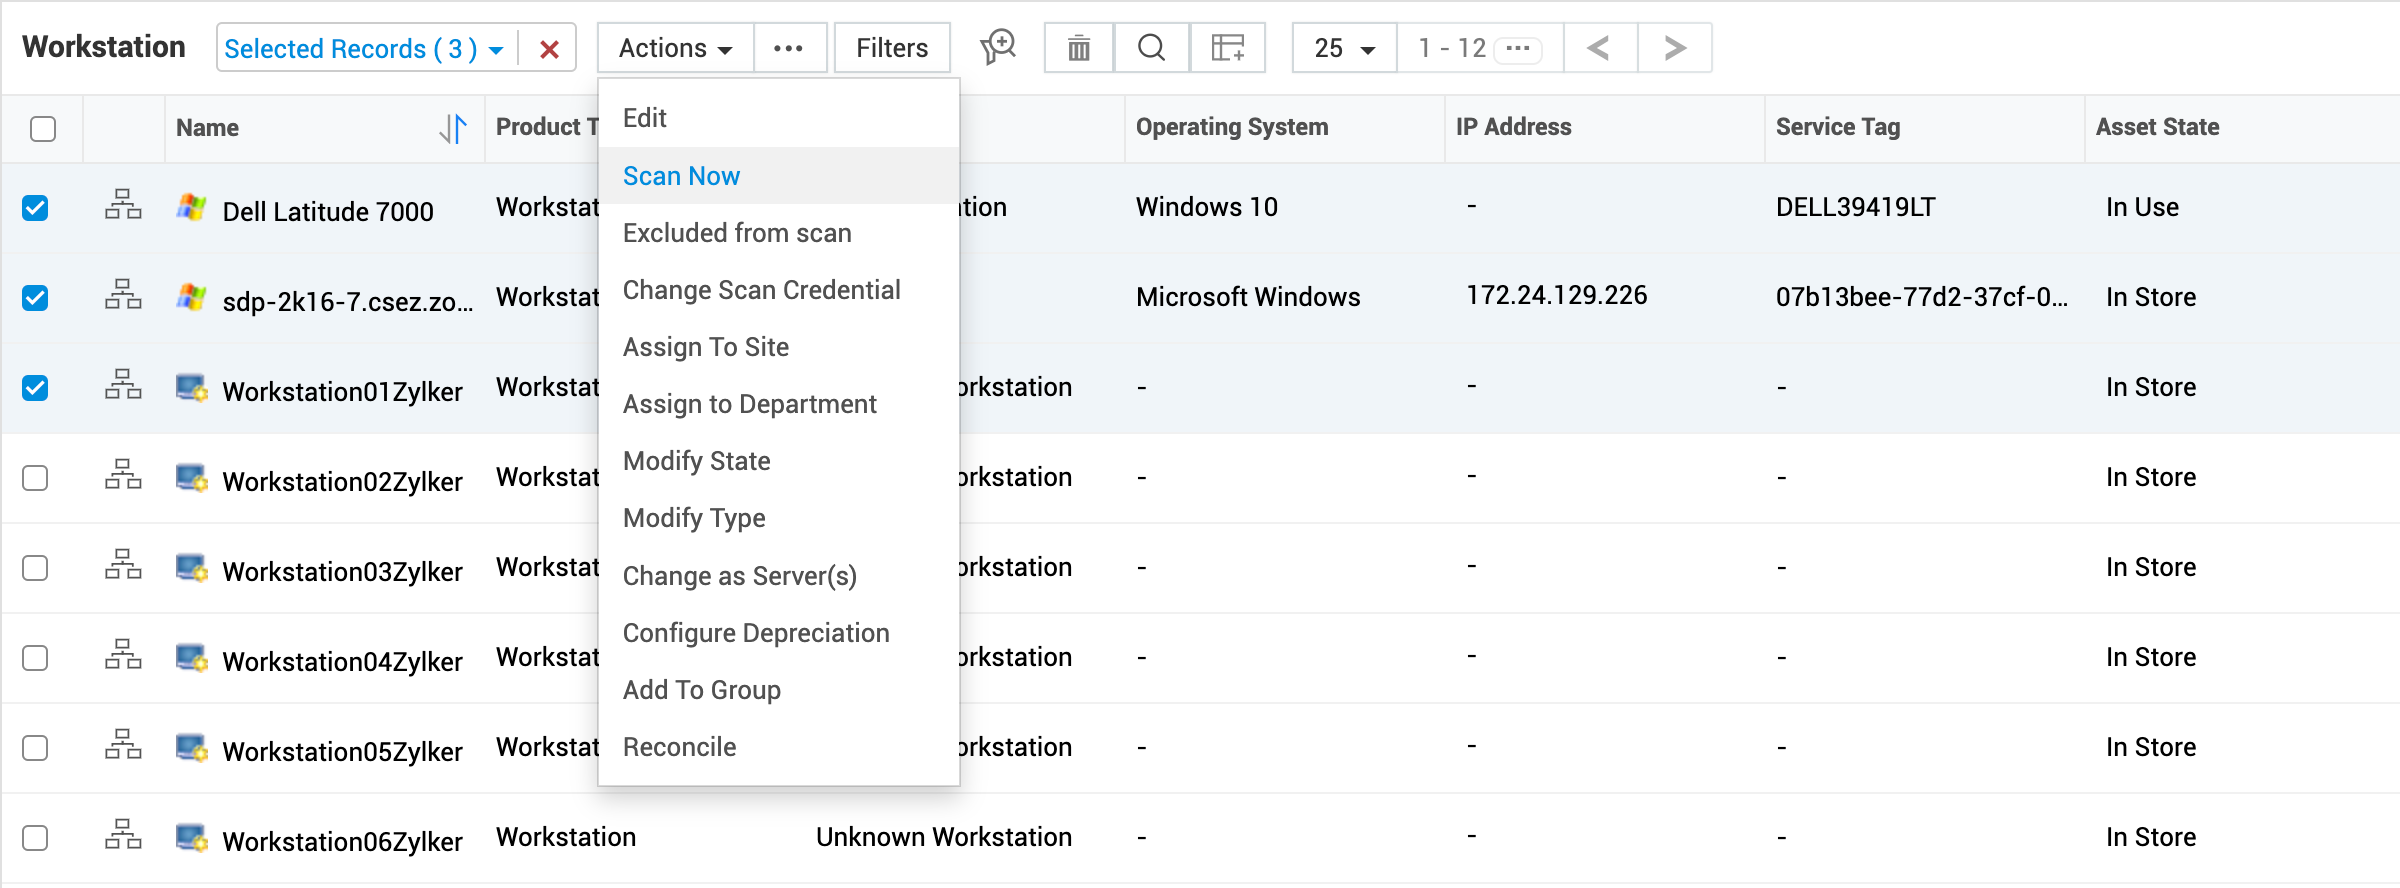Click the trash delete icon in toolbar
The height and width of the screenshot is (888, 2400).
point(1078,48)
